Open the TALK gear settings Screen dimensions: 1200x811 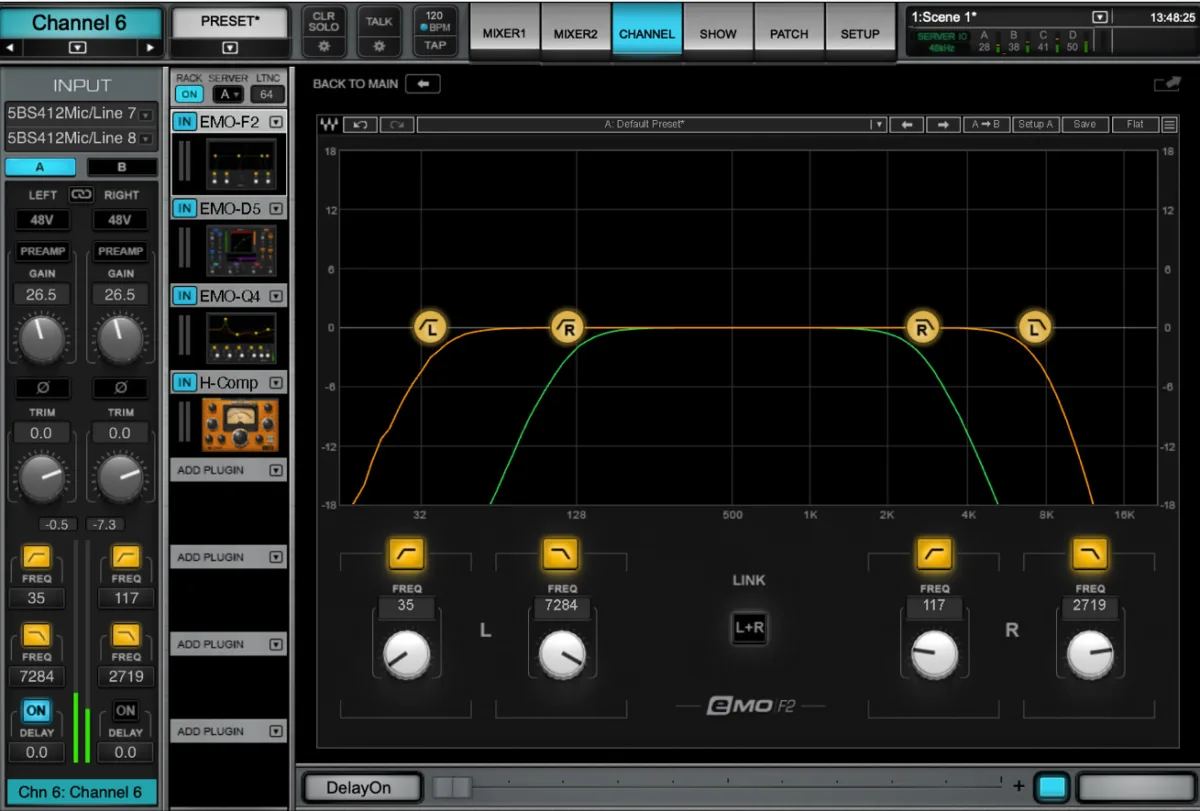tap(379, 46)
